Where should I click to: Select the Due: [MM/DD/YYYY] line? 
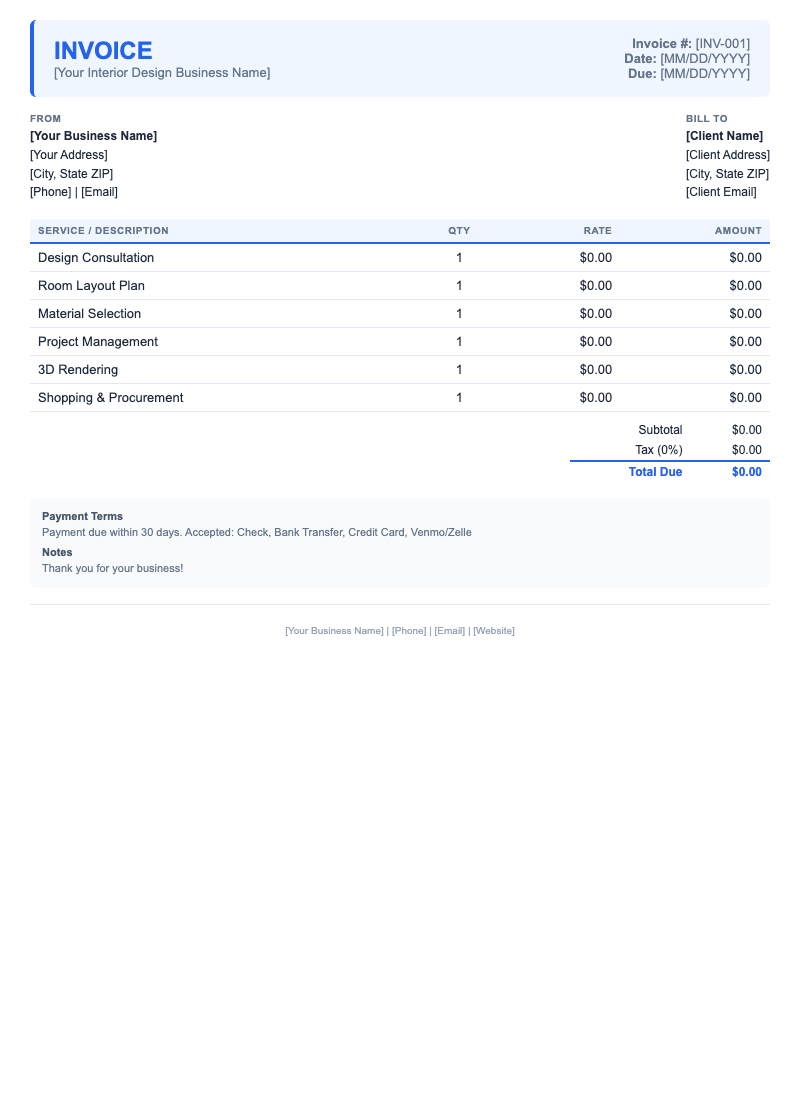point(689,74)
